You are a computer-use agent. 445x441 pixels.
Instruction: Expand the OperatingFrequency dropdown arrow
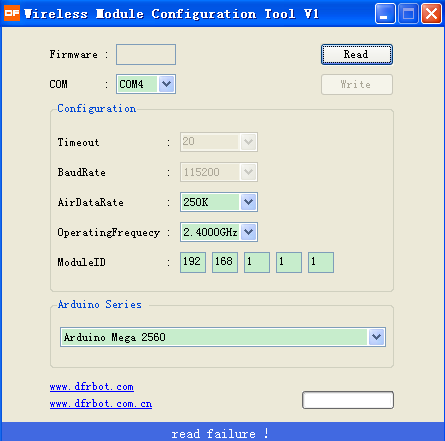tap(248, 232)
